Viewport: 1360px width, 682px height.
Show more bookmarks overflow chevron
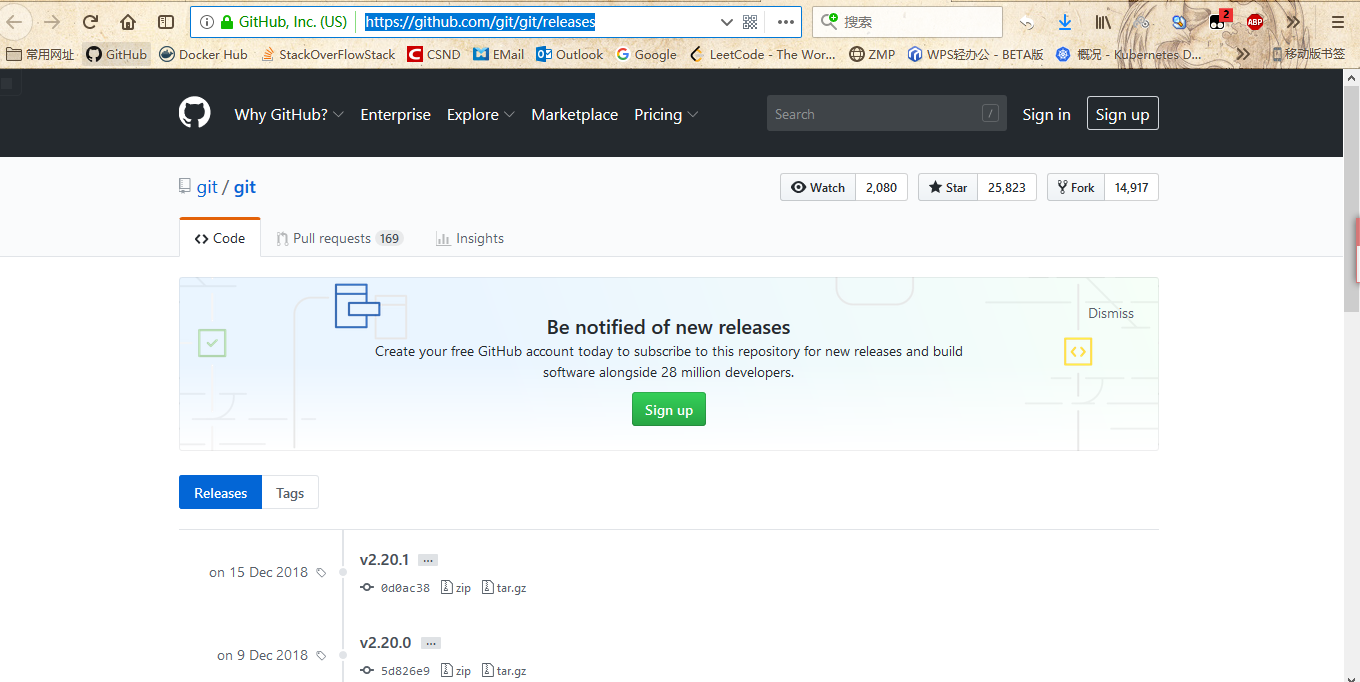pyautogui.click(x=1243, y=54)
